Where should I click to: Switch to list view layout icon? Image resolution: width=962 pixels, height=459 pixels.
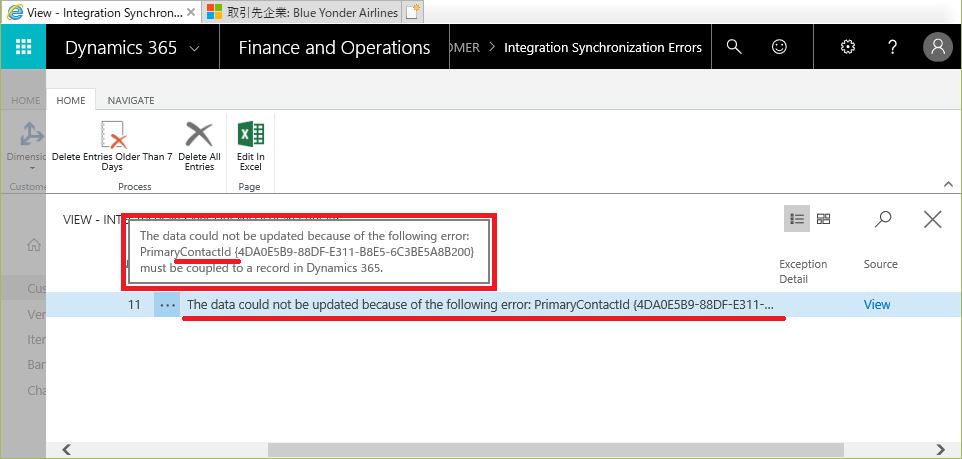(x=797, y=218)
